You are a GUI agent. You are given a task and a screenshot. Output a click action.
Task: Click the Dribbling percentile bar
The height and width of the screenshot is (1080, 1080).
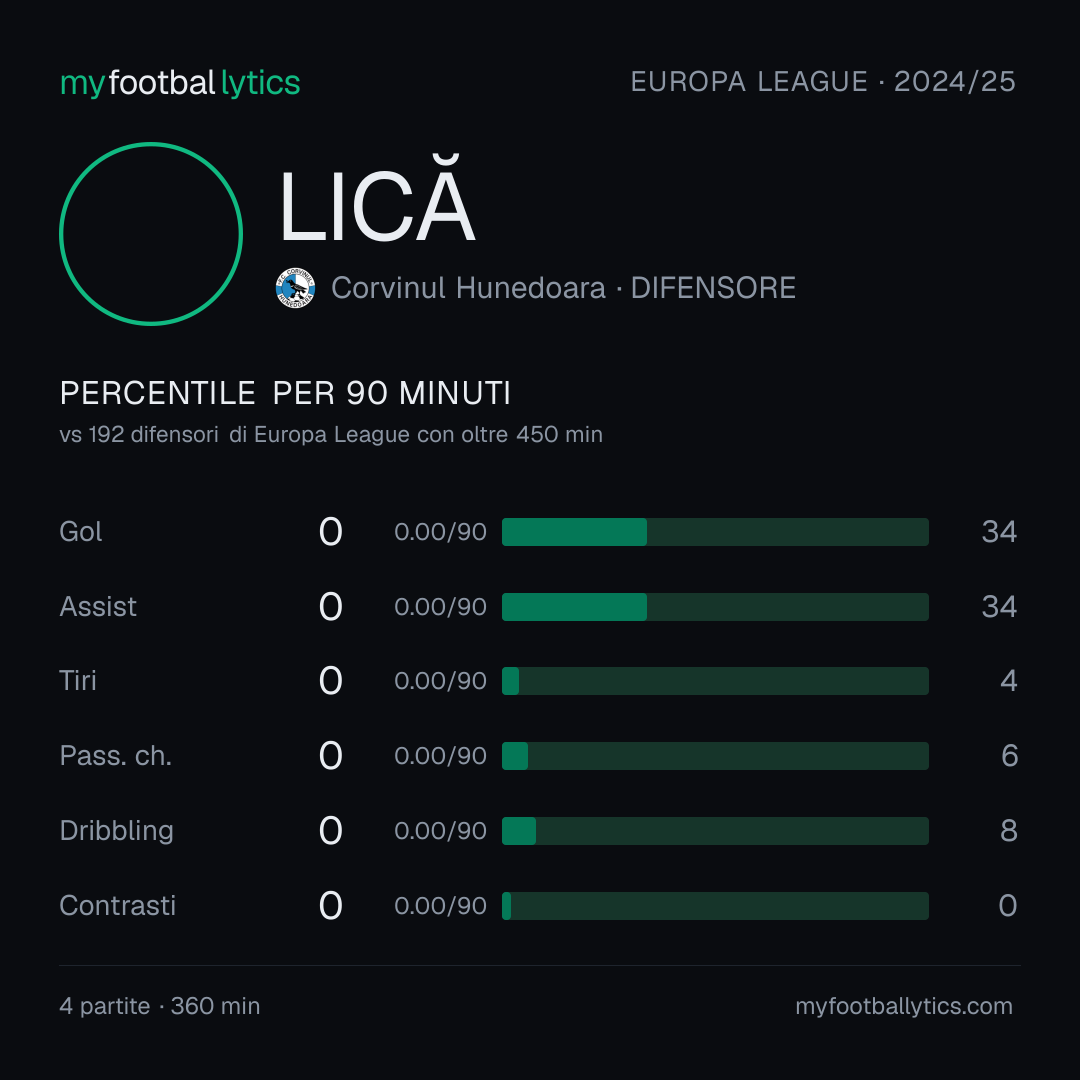715,831
